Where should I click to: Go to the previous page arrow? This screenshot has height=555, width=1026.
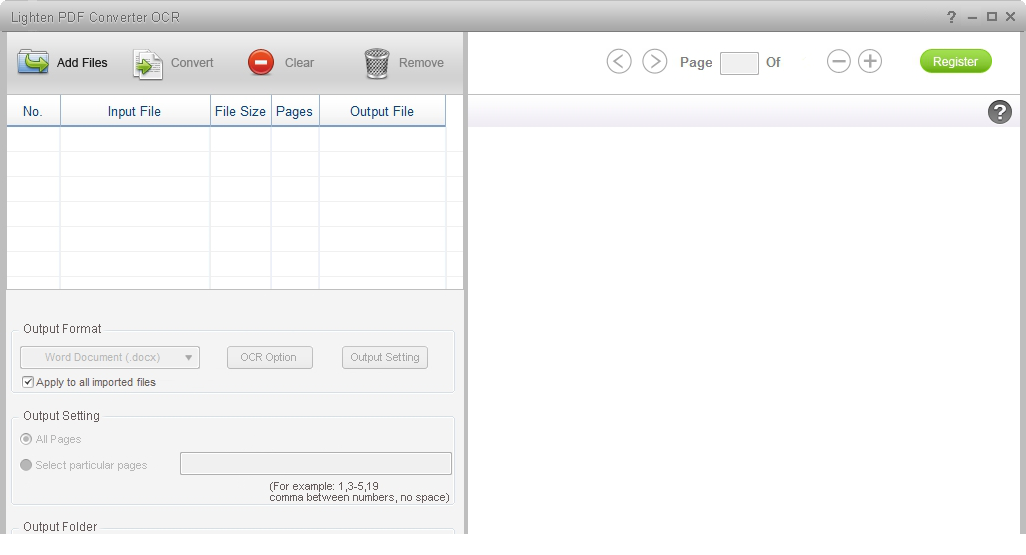tap(619, 62)
